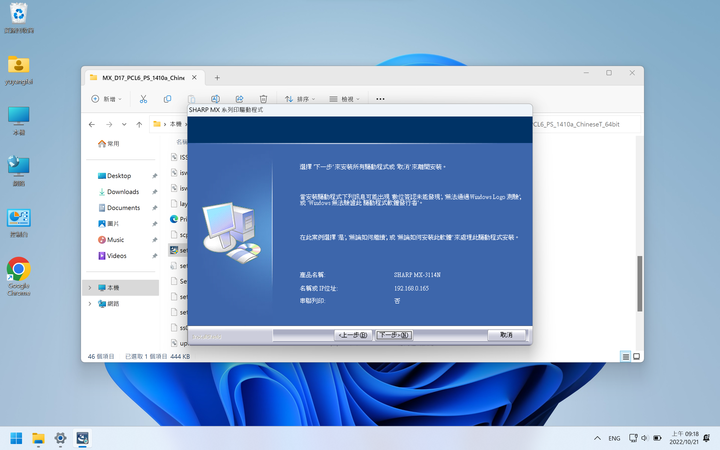Click the 下一步 (Next) button in installer
Viewport: 720px width, 450px height.
point(394,335)
